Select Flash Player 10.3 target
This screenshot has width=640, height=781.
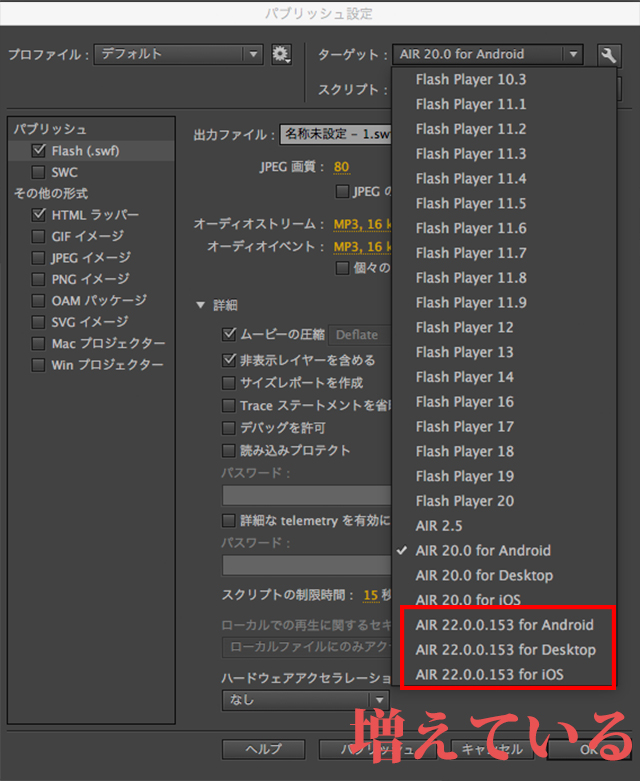coord(504,80)
